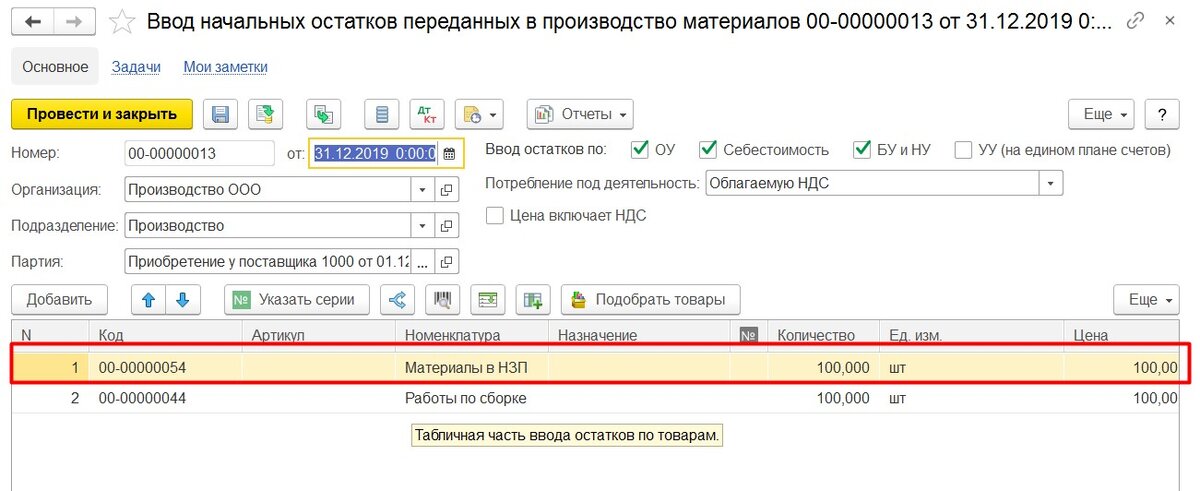Open help with question mark button
Viewport: 1200px width, 491px height.
coord(1162,114)
